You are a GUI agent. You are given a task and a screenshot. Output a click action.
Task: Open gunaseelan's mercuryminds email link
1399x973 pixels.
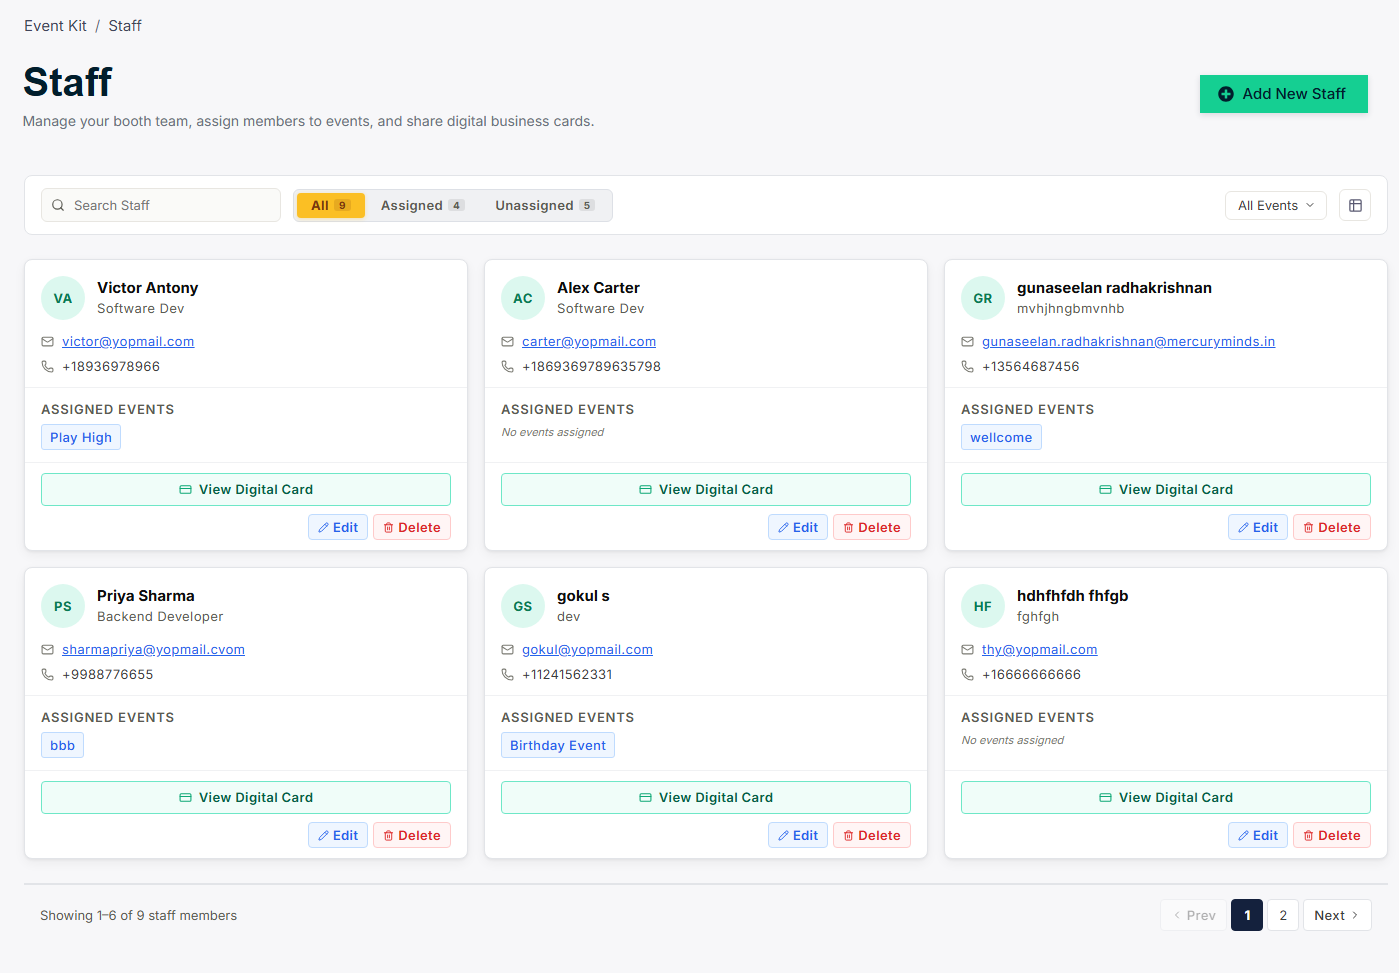(1128, 341)
